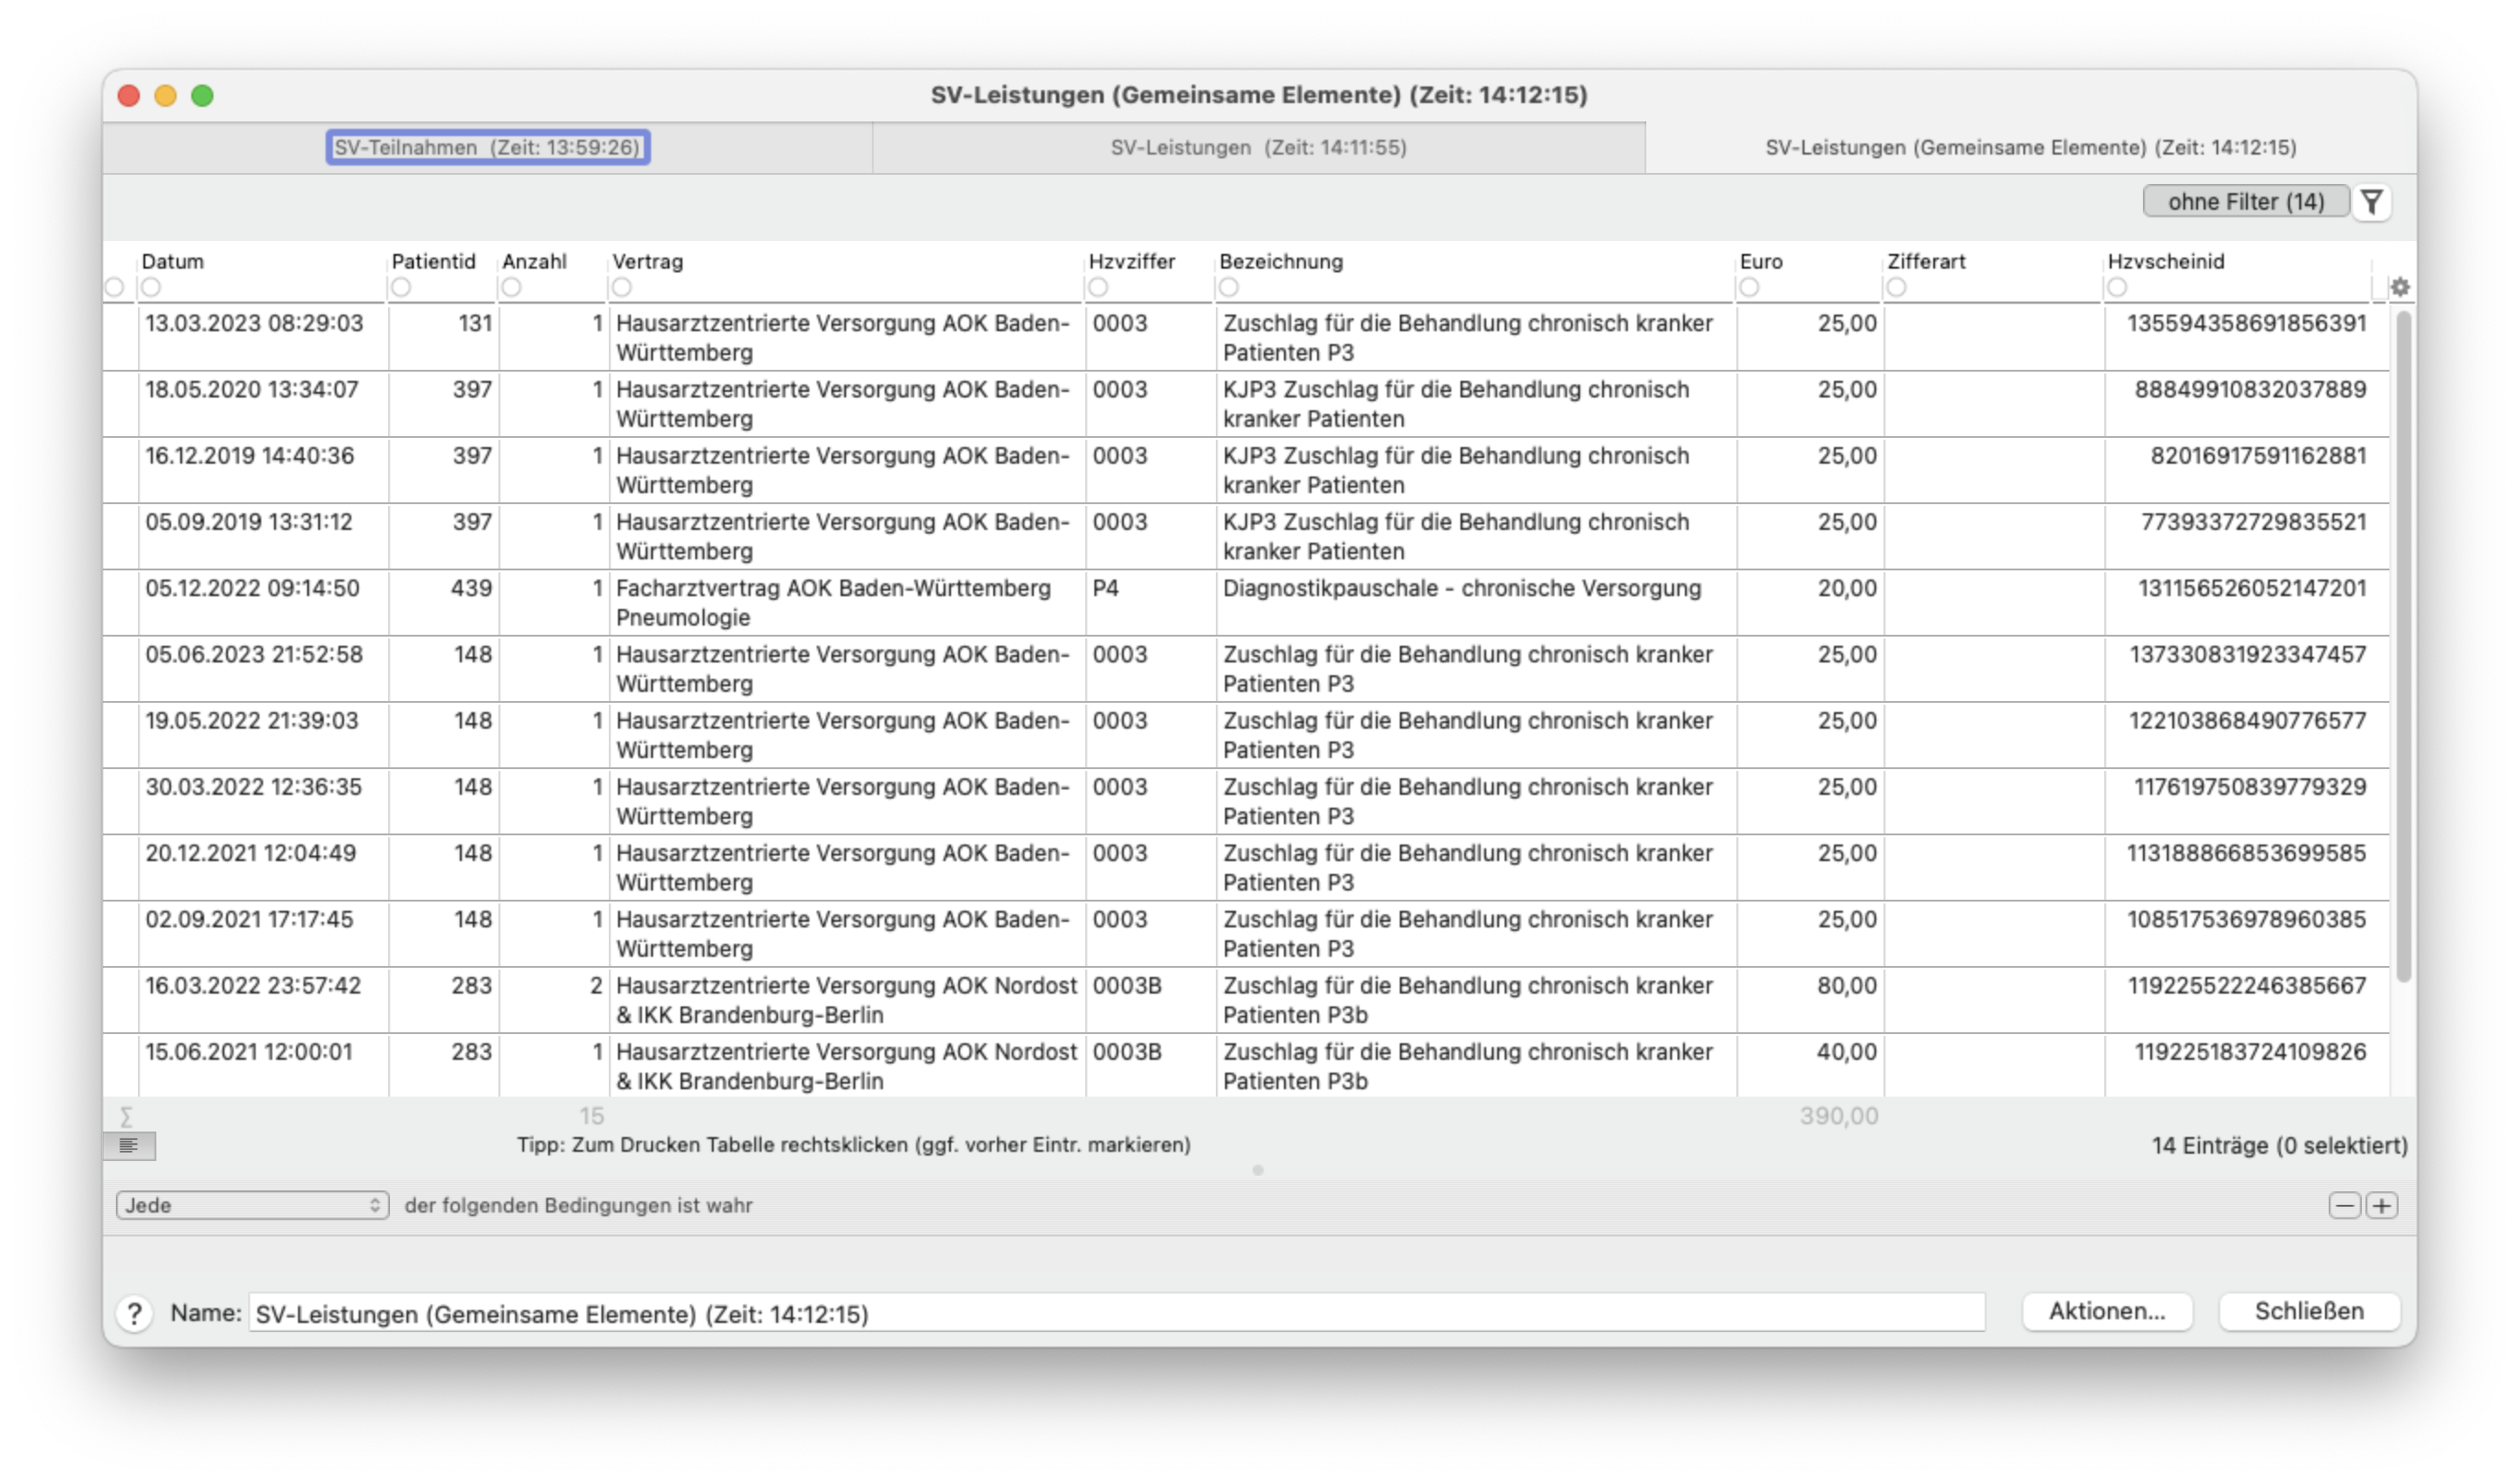Remove condition with minus button
Viewport: 2520px width, 1483px height.
tap(2344, 1205)
